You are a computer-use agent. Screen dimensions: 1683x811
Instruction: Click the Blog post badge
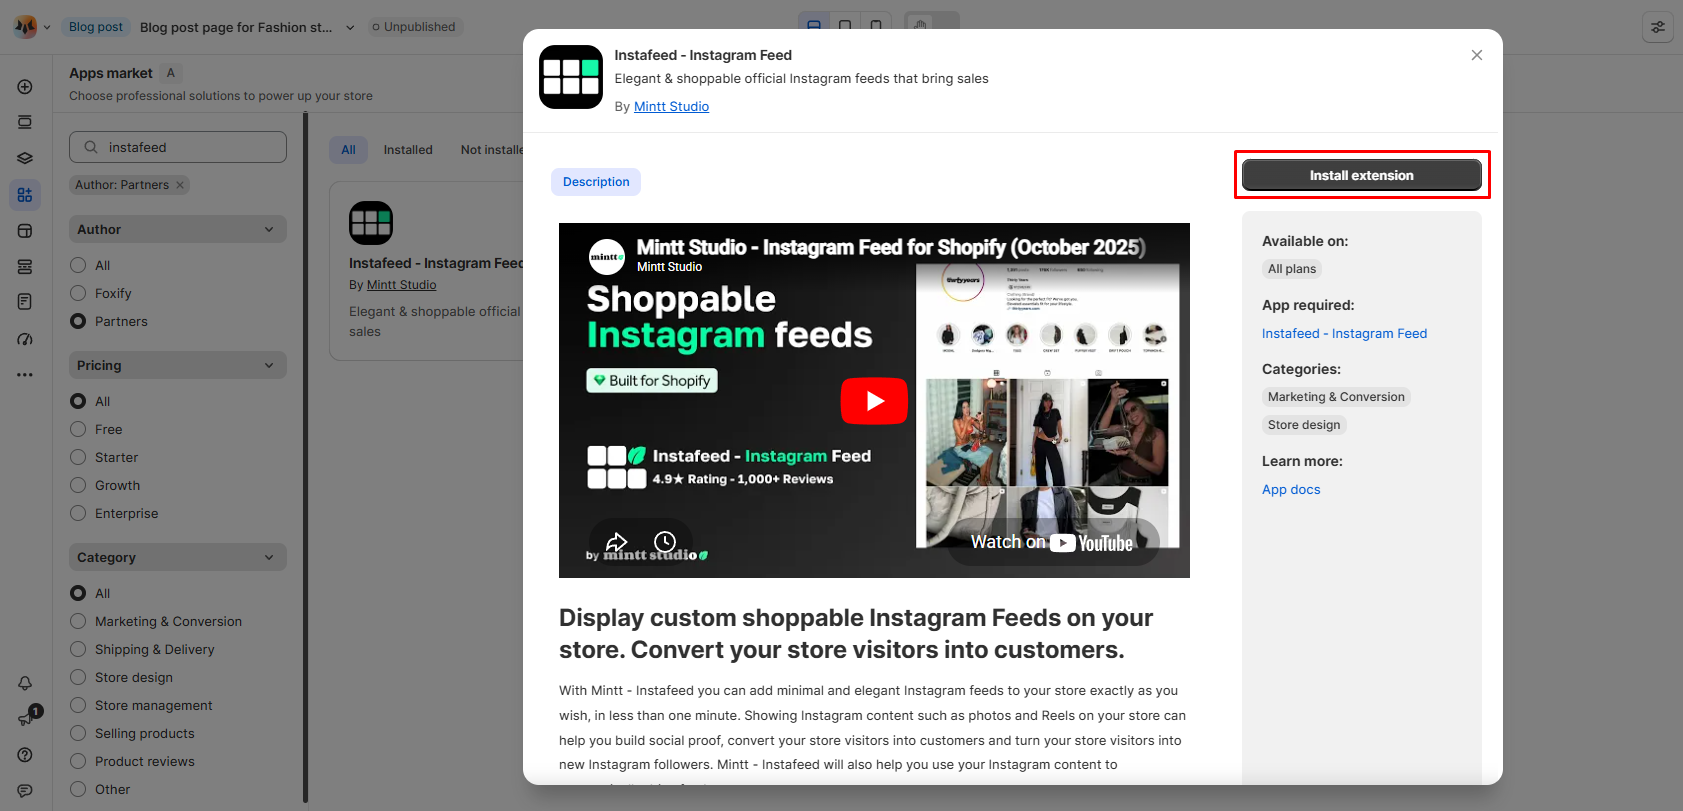96,27
